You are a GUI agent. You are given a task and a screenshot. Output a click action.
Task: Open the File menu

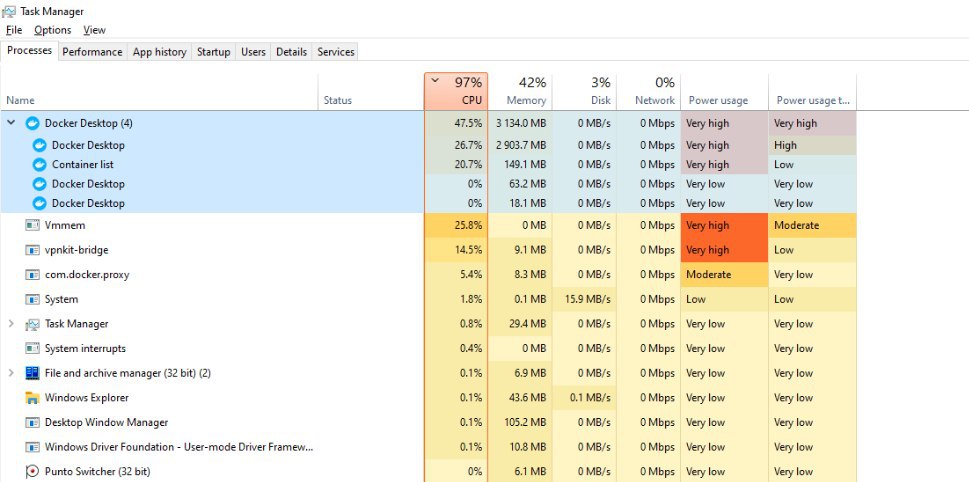point(14,30)
